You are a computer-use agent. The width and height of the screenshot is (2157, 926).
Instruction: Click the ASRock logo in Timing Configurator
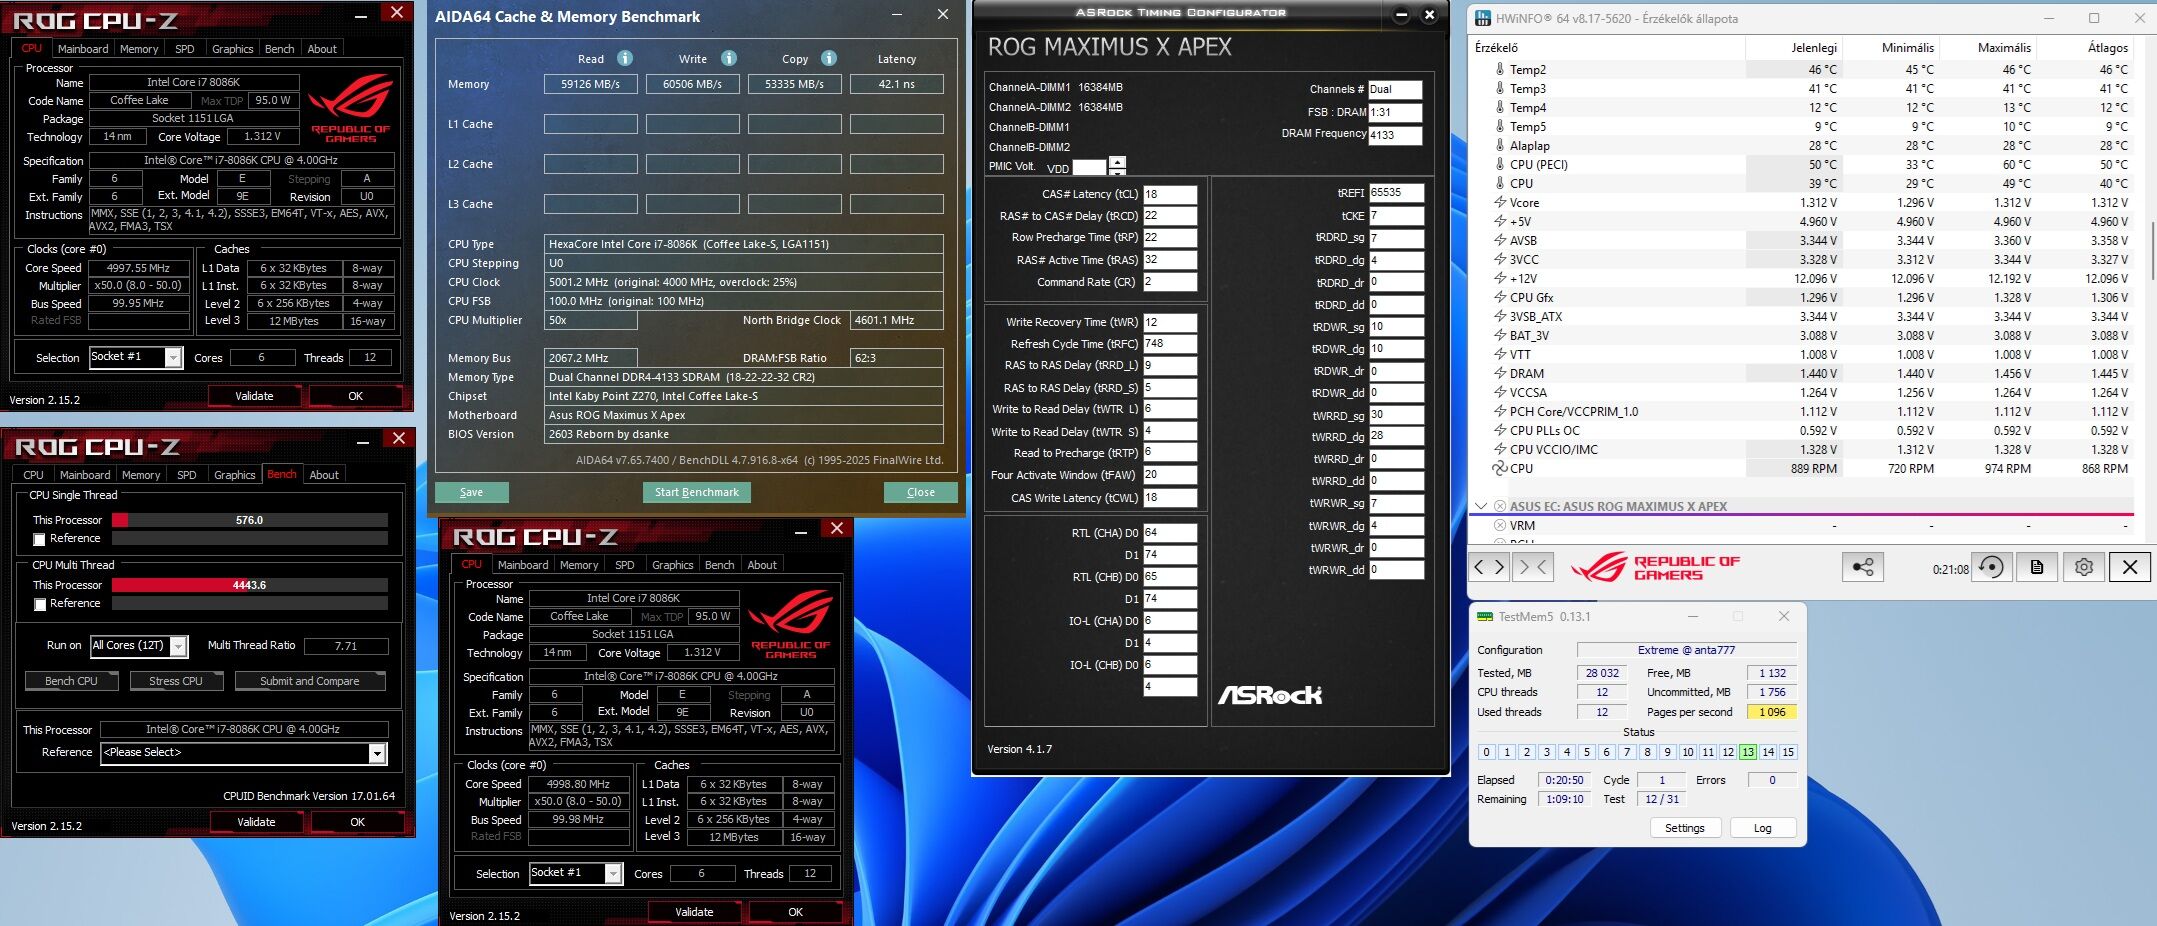click(x=1269, y=694)
